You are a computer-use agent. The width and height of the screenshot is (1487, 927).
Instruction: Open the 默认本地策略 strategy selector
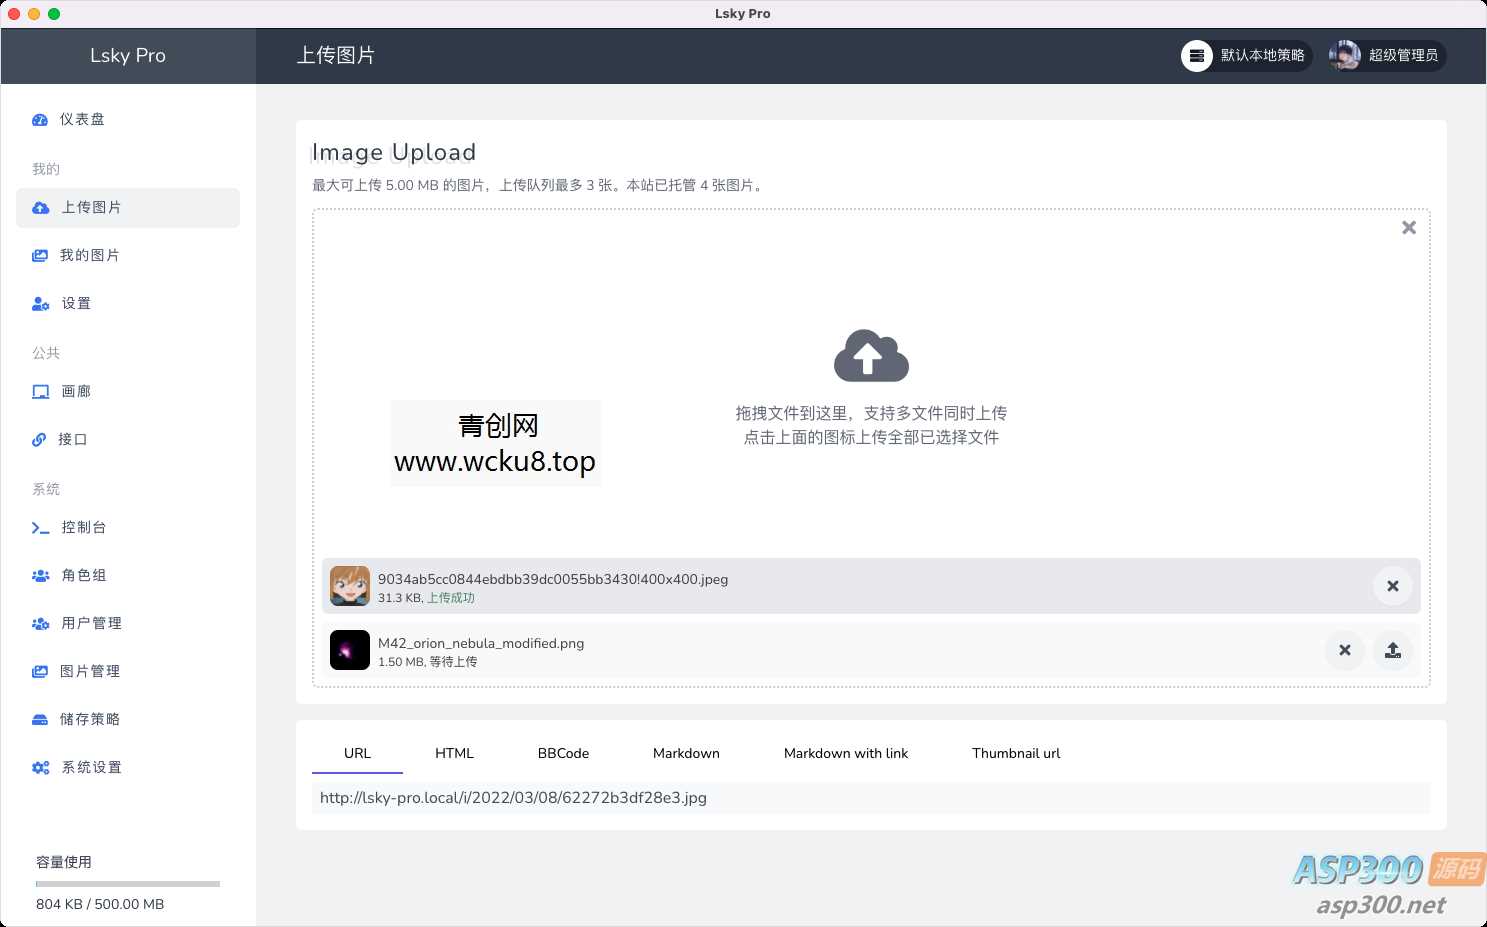(1245, 56)
